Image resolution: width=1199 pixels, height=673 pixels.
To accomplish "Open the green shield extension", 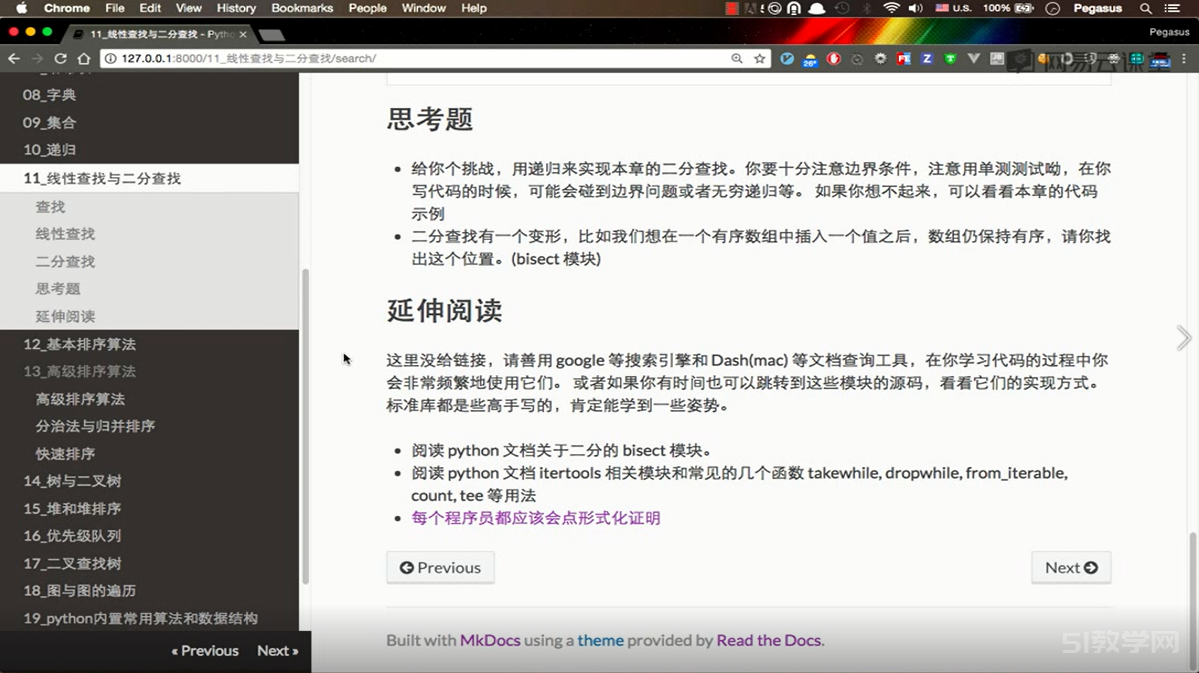I will 950,58.
